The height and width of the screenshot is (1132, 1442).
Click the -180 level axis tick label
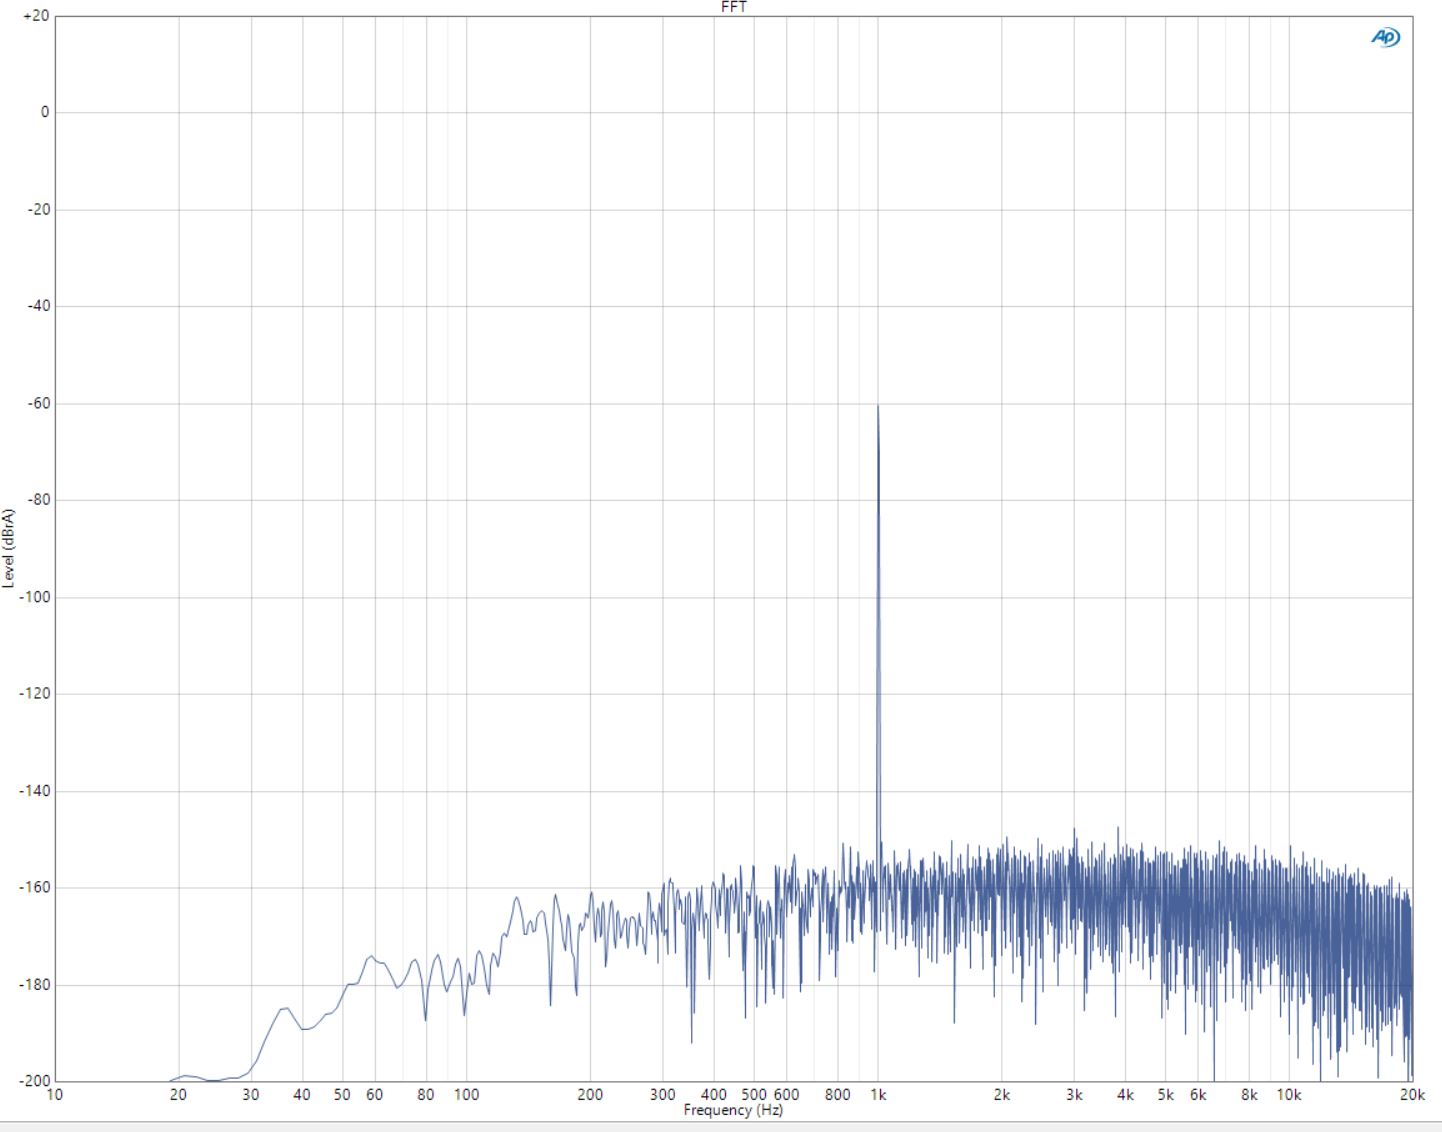(x=35, y=985)
